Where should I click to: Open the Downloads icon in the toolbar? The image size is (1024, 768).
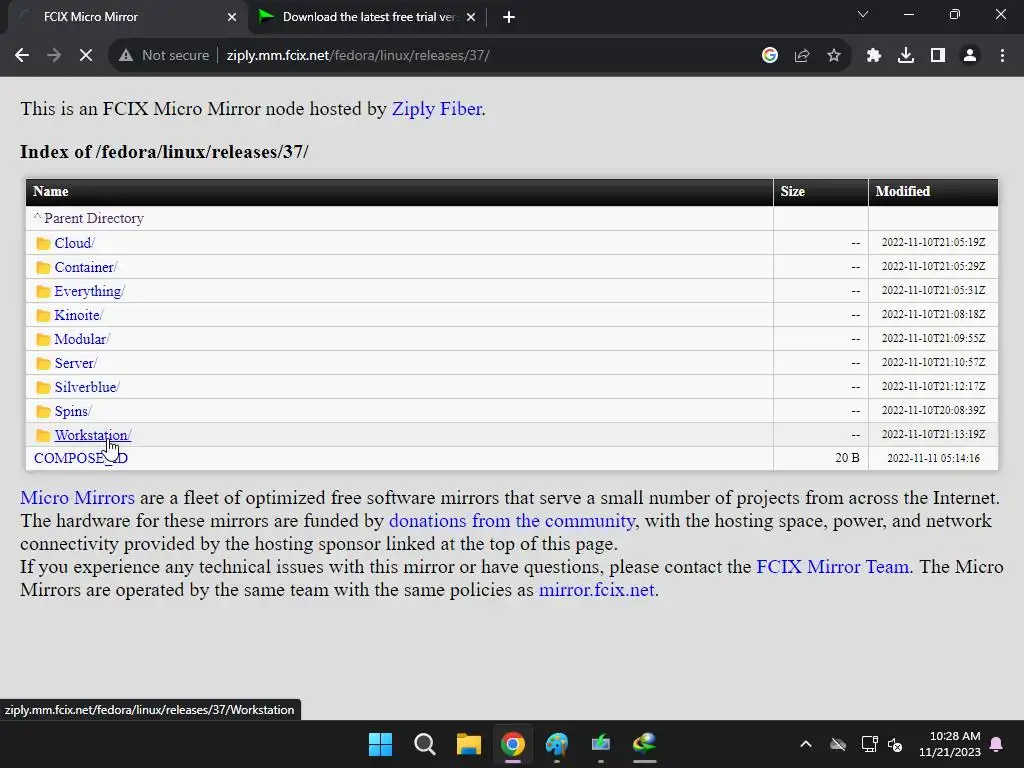pos(906,56)
